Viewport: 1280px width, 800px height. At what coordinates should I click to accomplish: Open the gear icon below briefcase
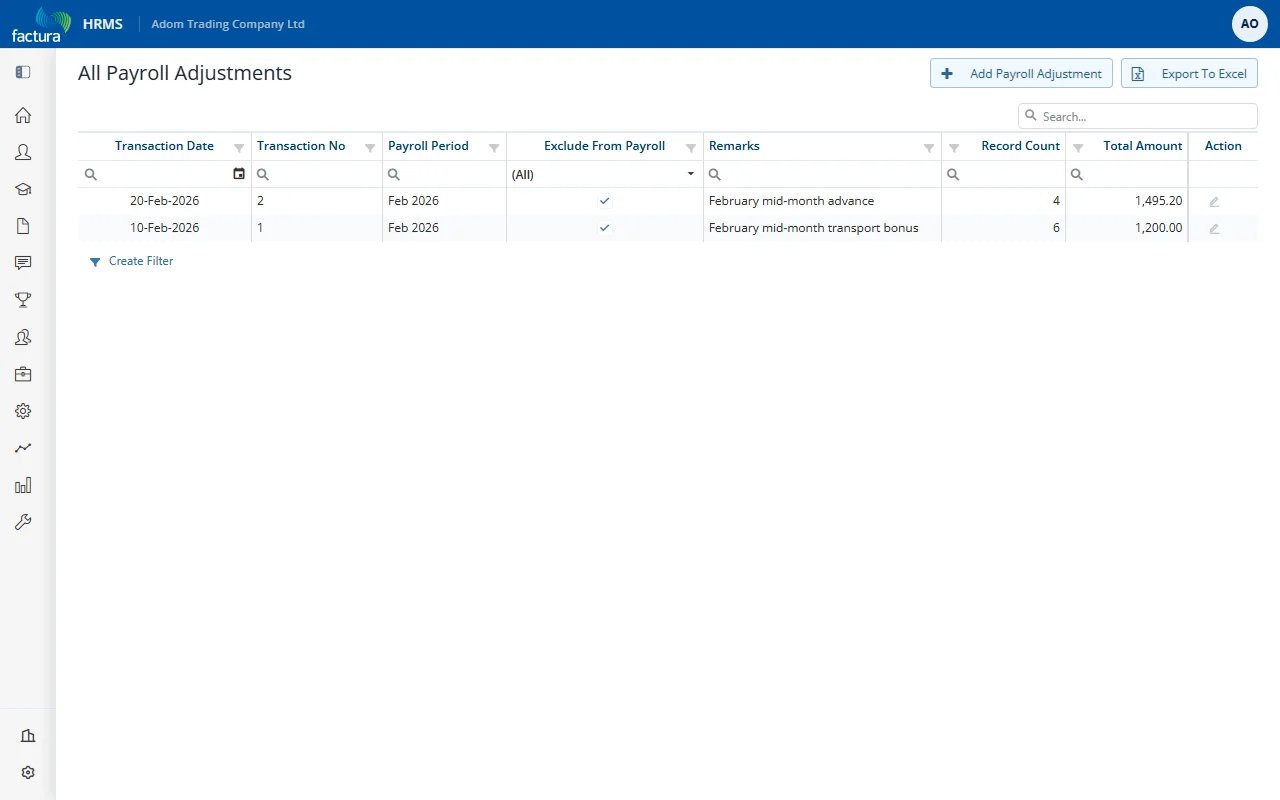[x=23, y=411]
